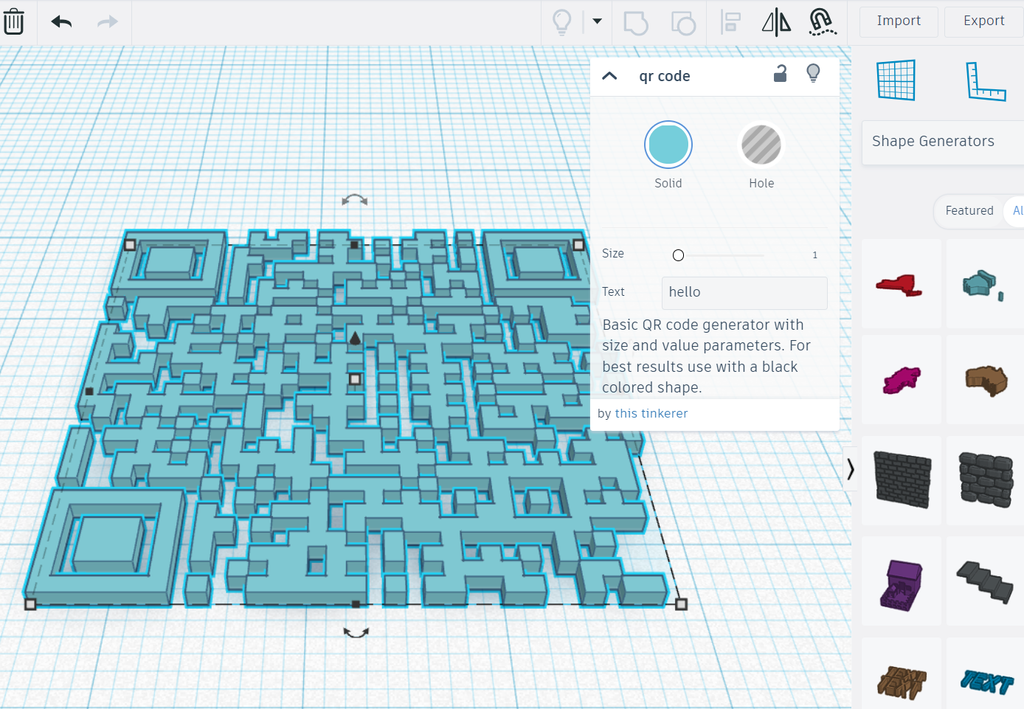Click the trash delete icon
Viewport: 1024px width, 709px height.
[14, 20]
